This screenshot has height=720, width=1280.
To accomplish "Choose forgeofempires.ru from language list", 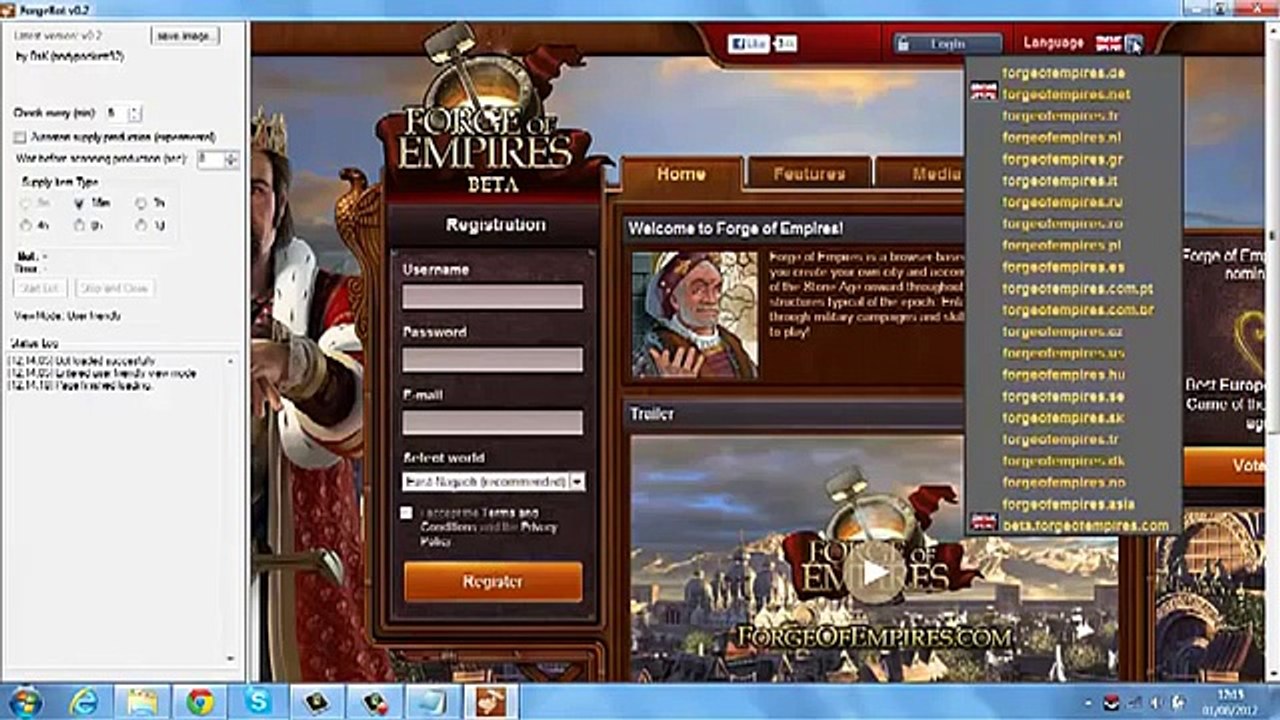I will coord(1062,202).
